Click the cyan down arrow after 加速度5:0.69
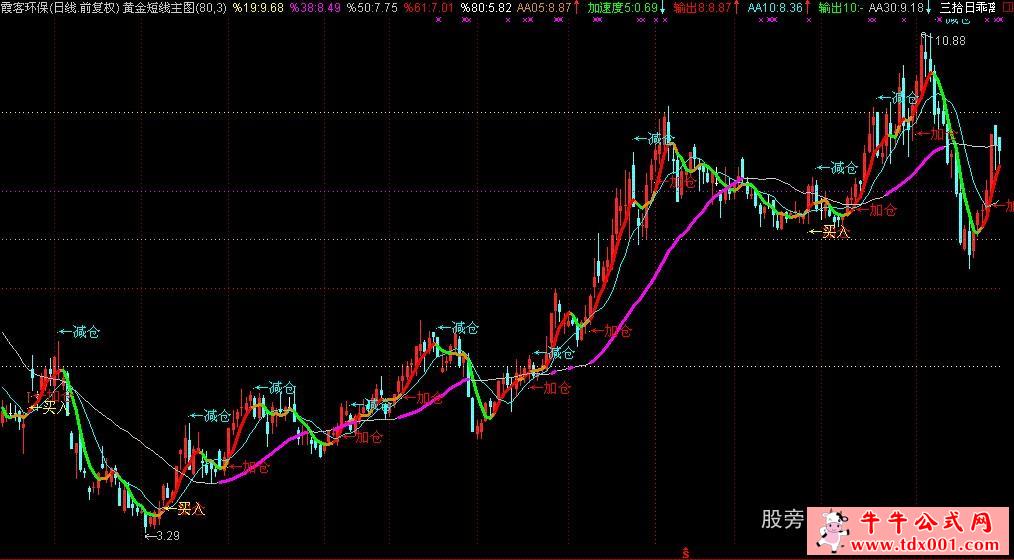 coord(664,7)
